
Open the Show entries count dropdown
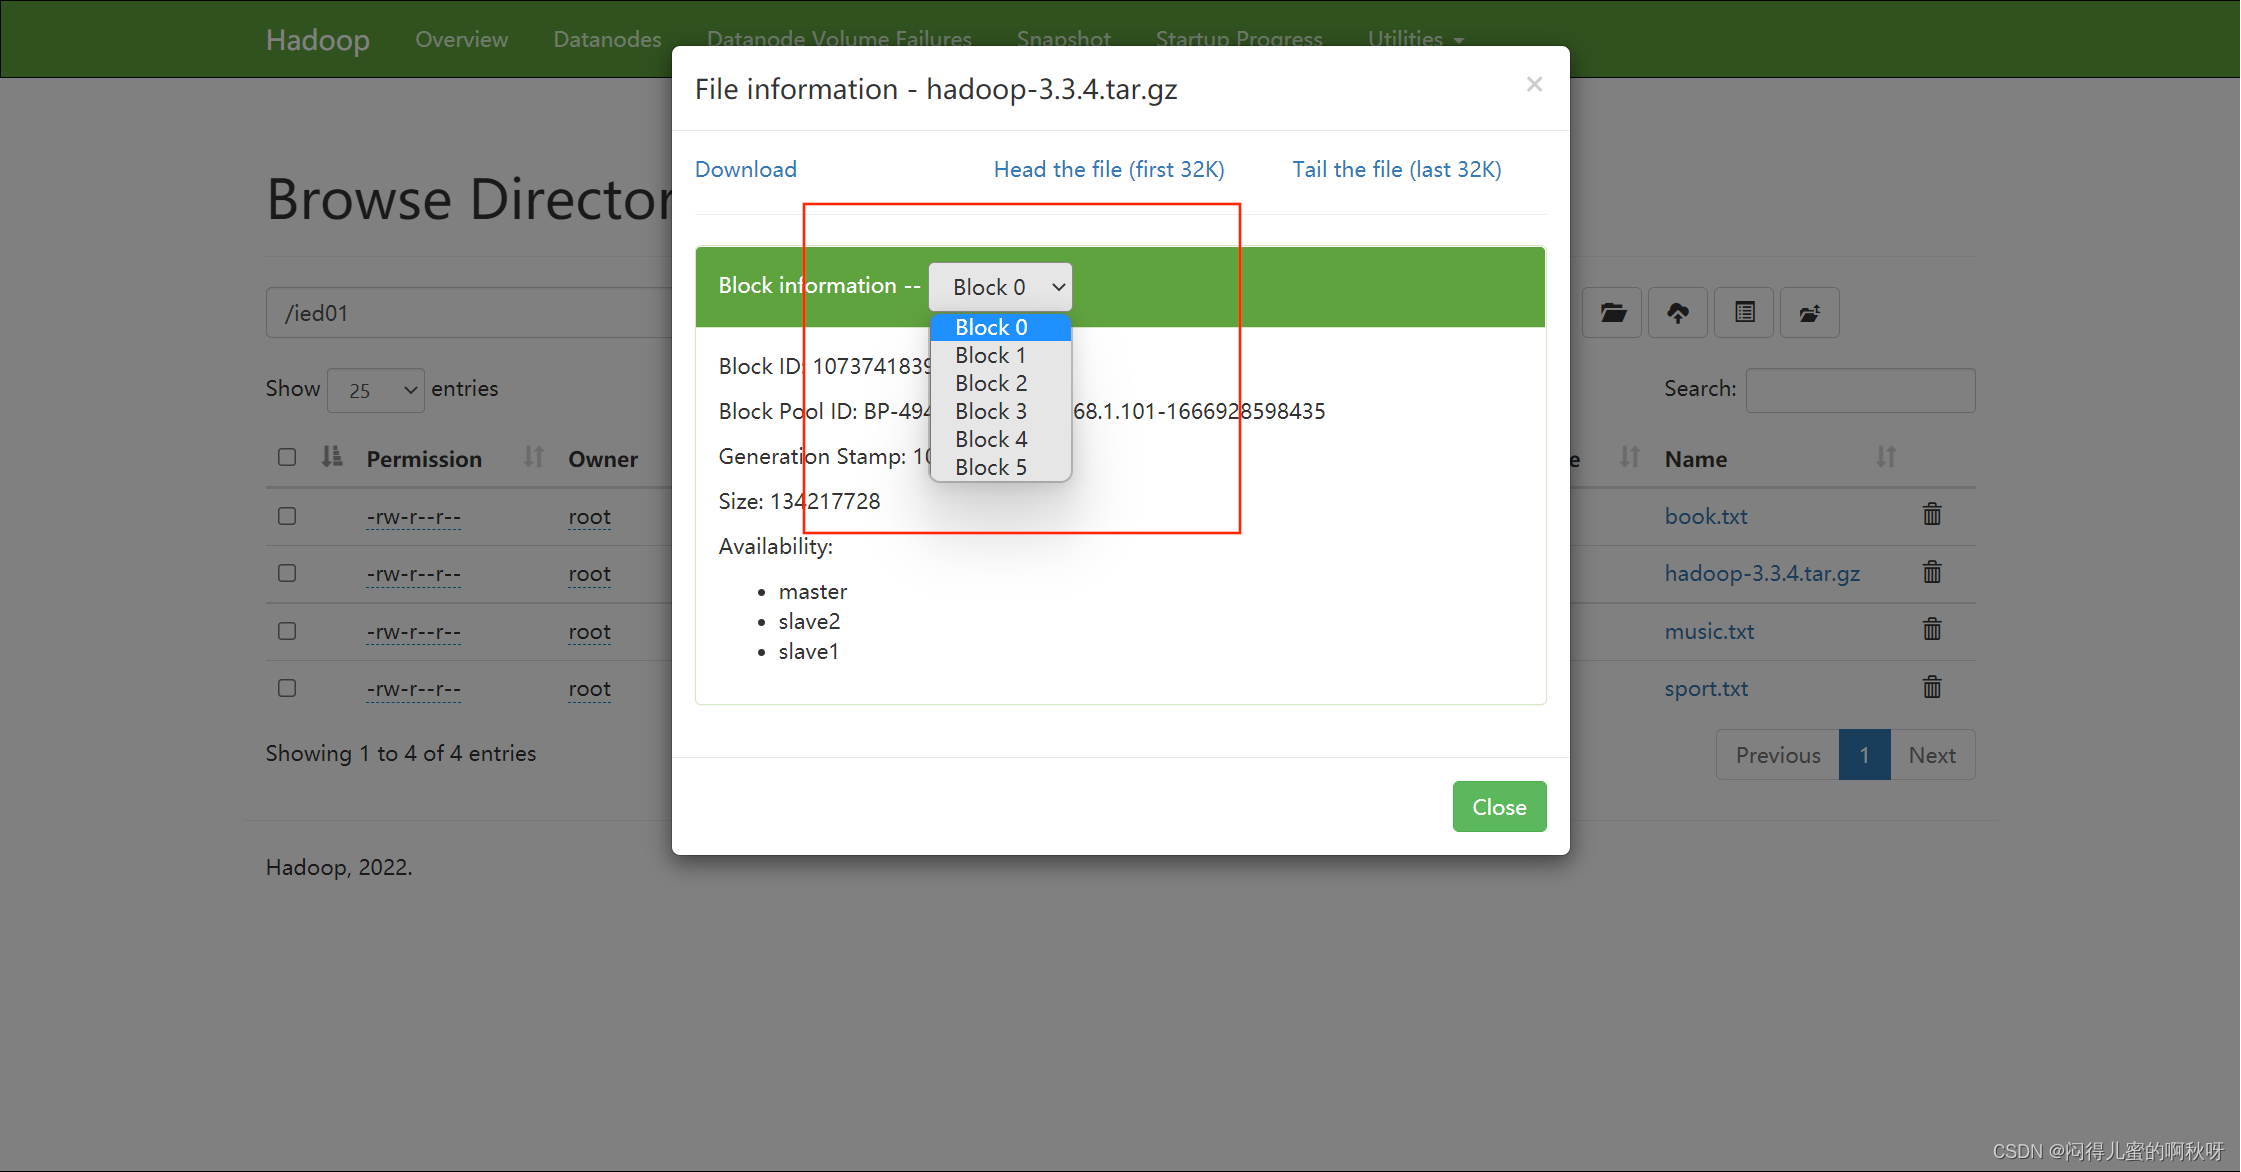click(x=376, y=390)
